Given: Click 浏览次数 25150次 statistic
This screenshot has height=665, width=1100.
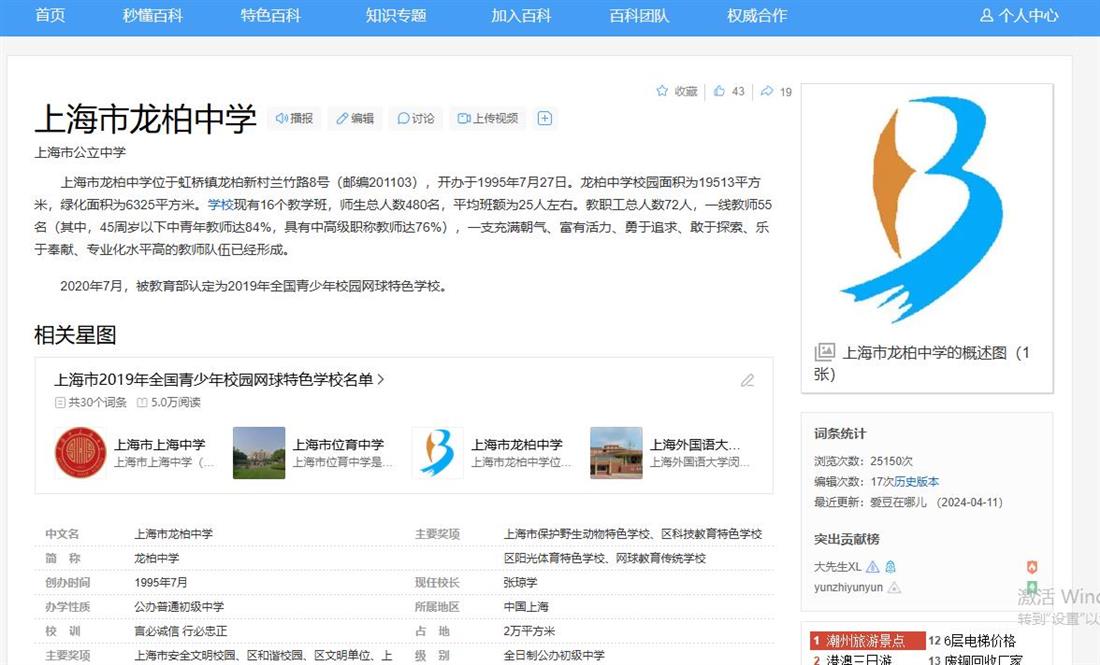Looking at the screenshot, I should tap(863, 461).
